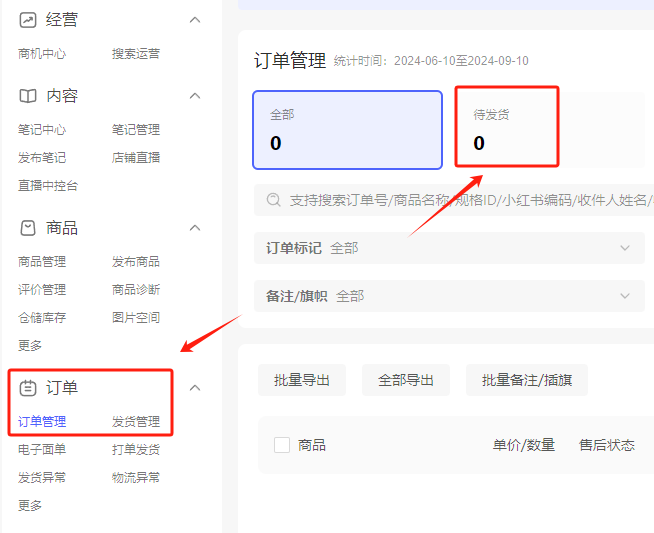Open 商品诊断 in sidebar
This screenshot has width=654, height=533.
[x=136, y=290]
